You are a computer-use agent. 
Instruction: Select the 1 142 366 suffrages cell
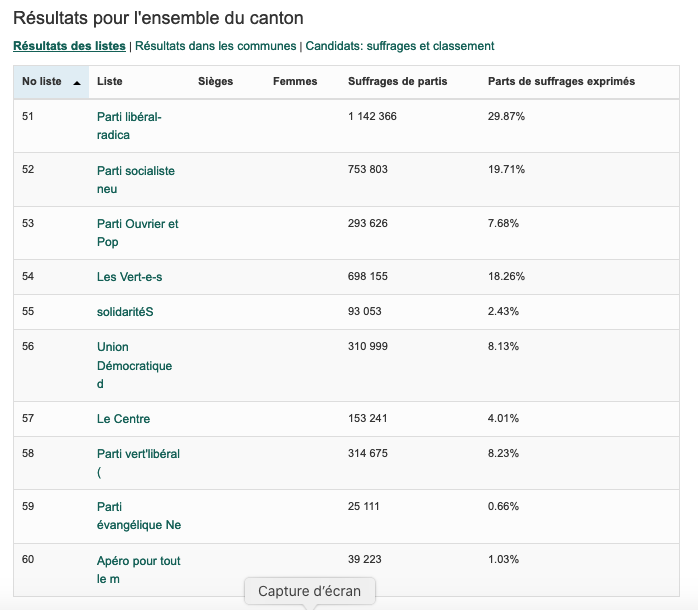pos(372,116)
